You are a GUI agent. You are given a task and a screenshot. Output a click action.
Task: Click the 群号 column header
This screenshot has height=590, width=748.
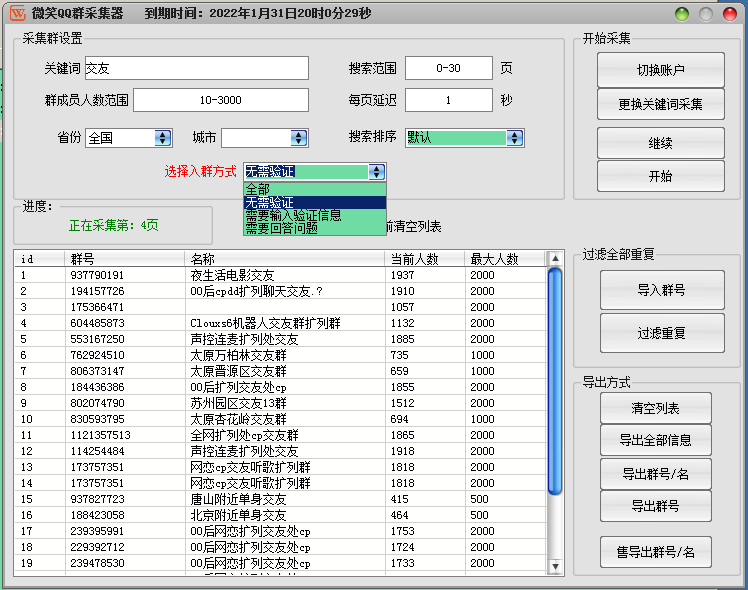[124, 259]
